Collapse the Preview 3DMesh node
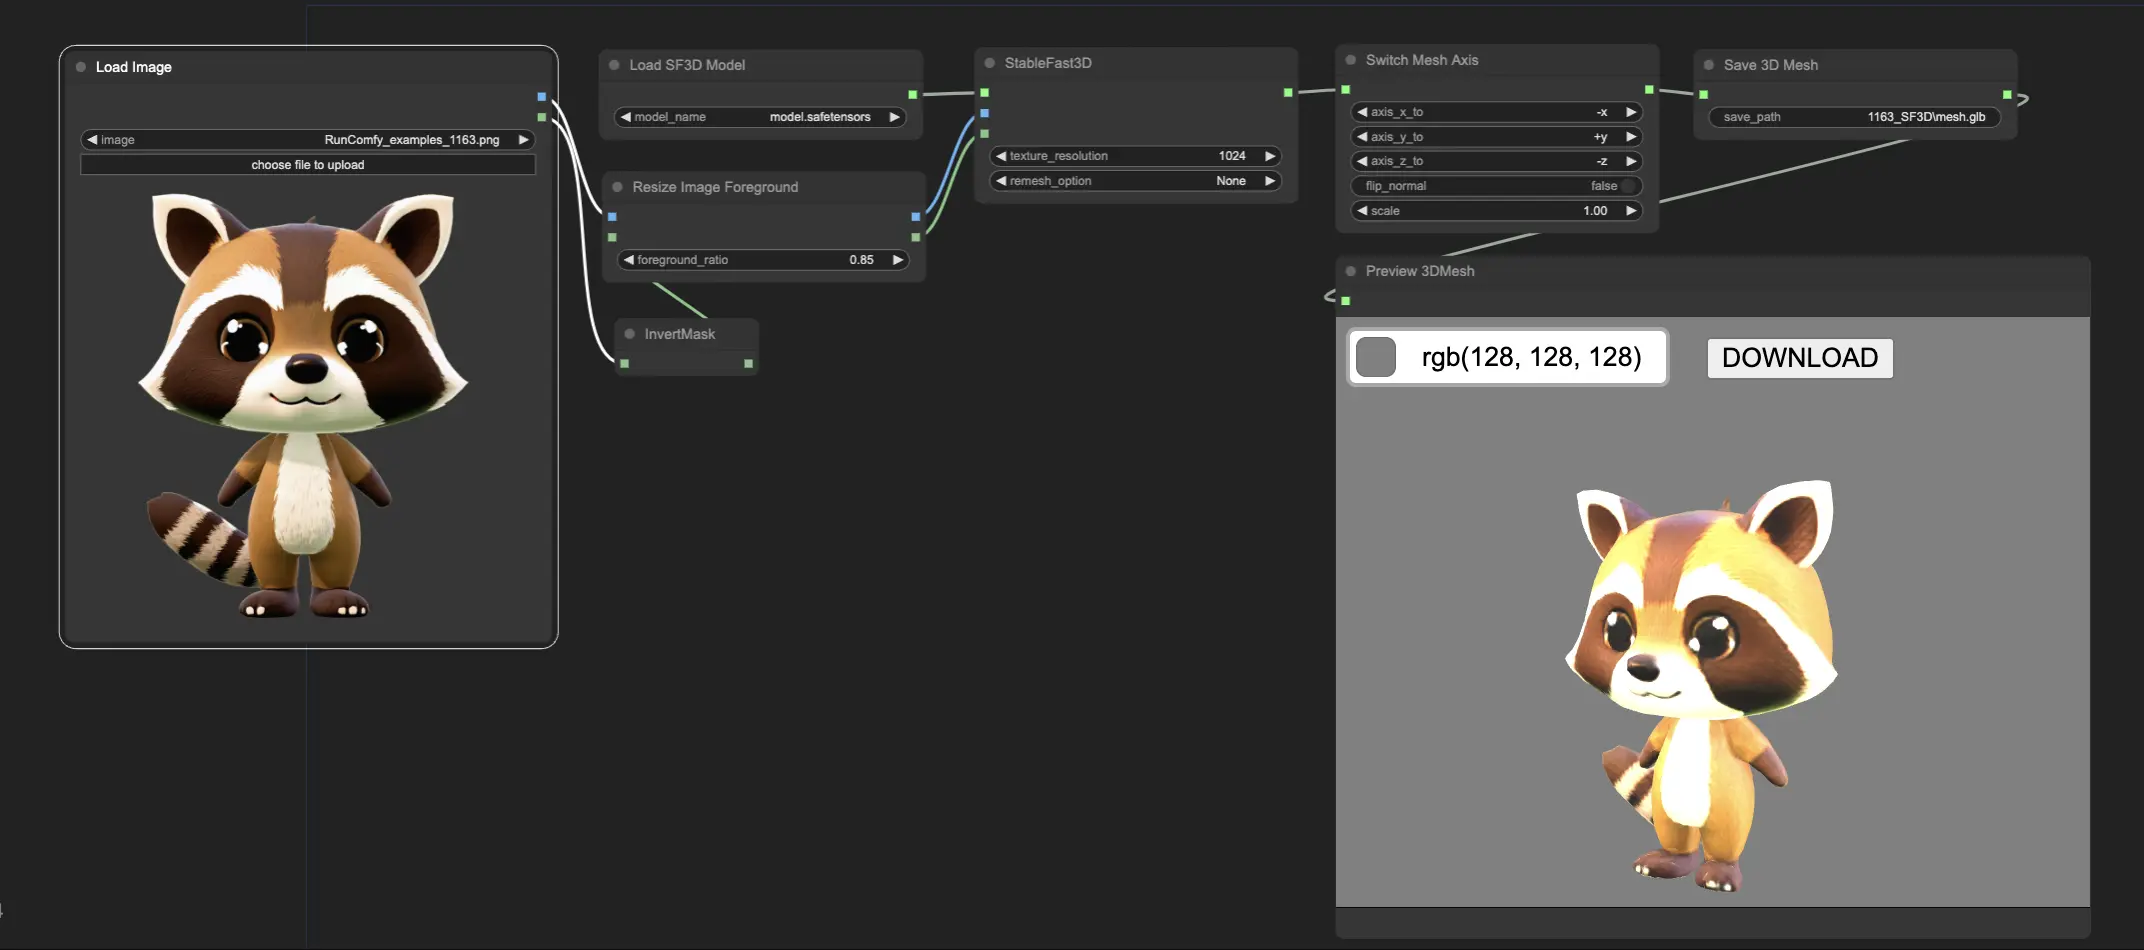Image resolution: width=2144 pixels, height=950 pixels. [x=1351, y=271]
